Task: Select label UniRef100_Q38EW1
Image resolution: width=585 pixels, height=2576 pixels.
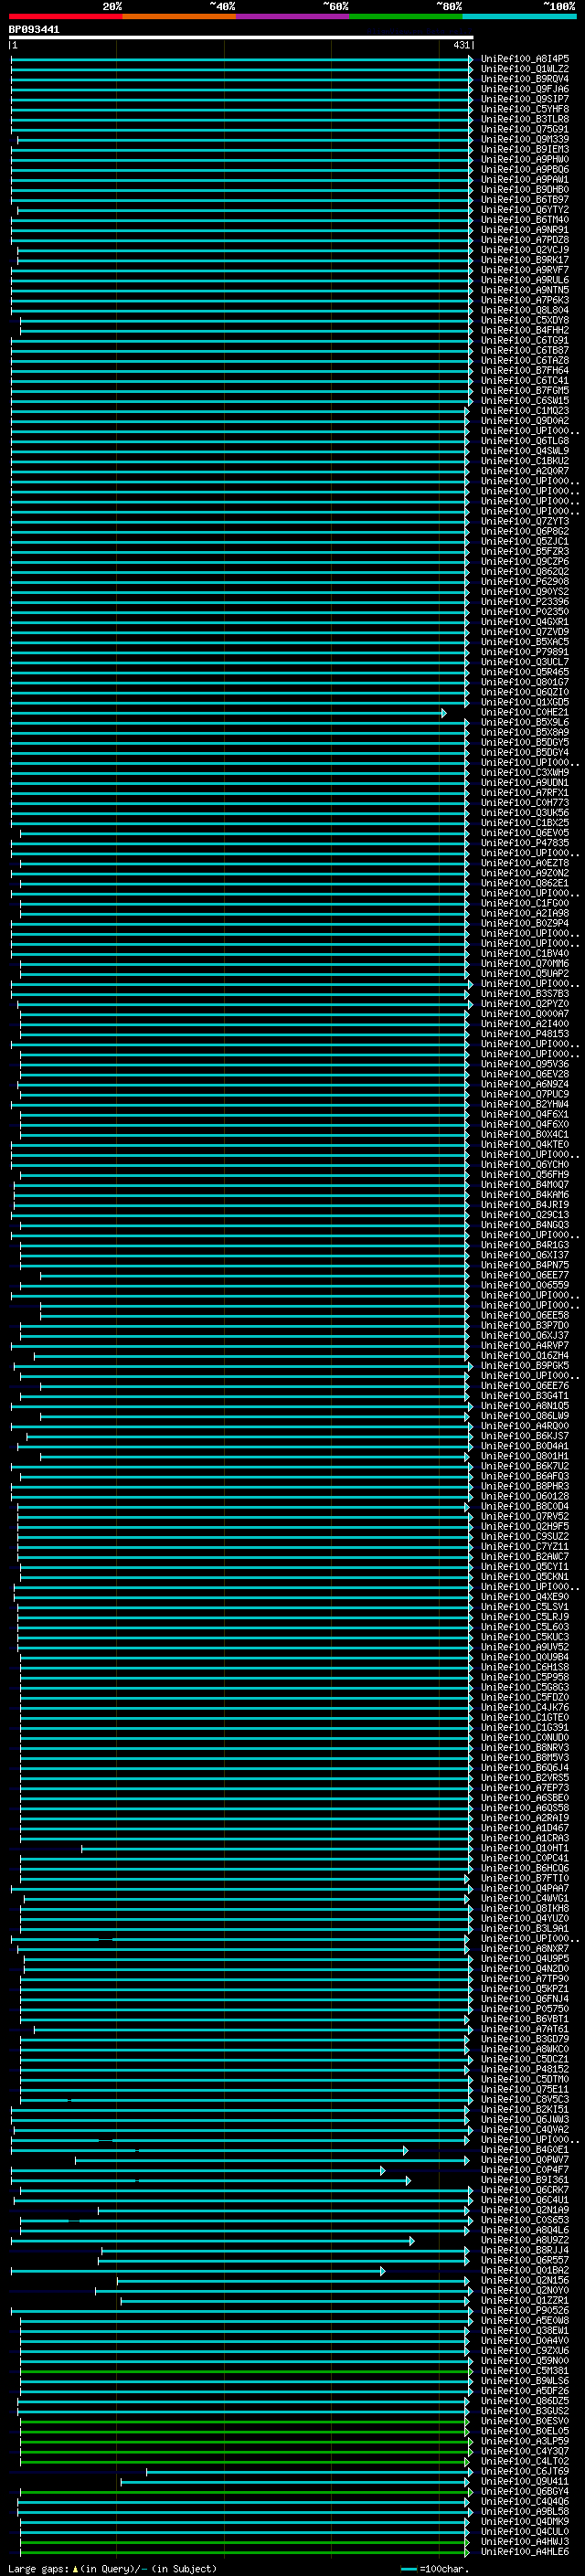Action: point(524,2332)
